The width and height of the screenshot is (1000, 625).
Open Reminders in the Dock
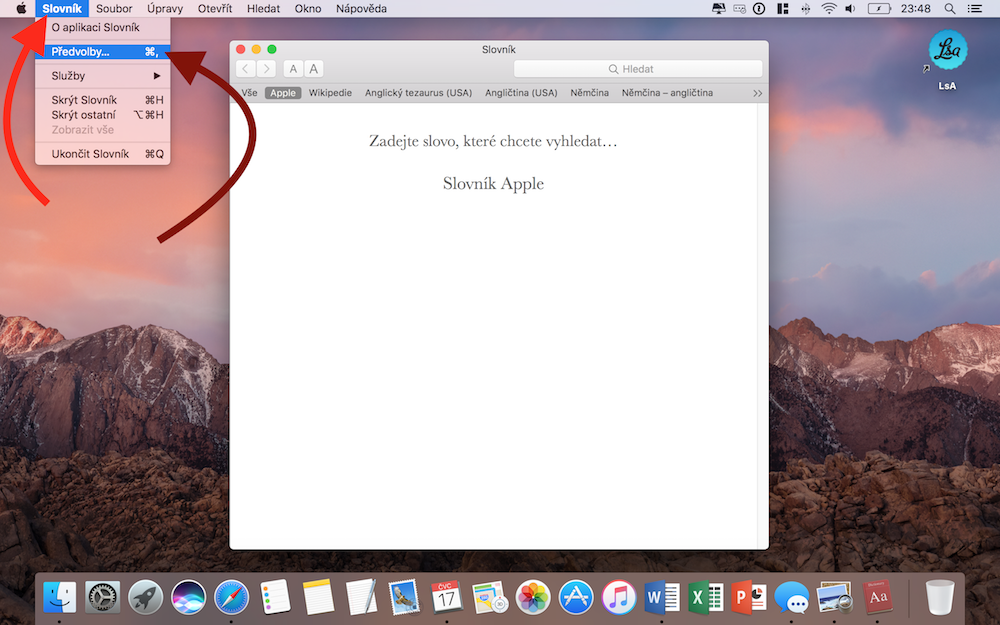point(275,598)
